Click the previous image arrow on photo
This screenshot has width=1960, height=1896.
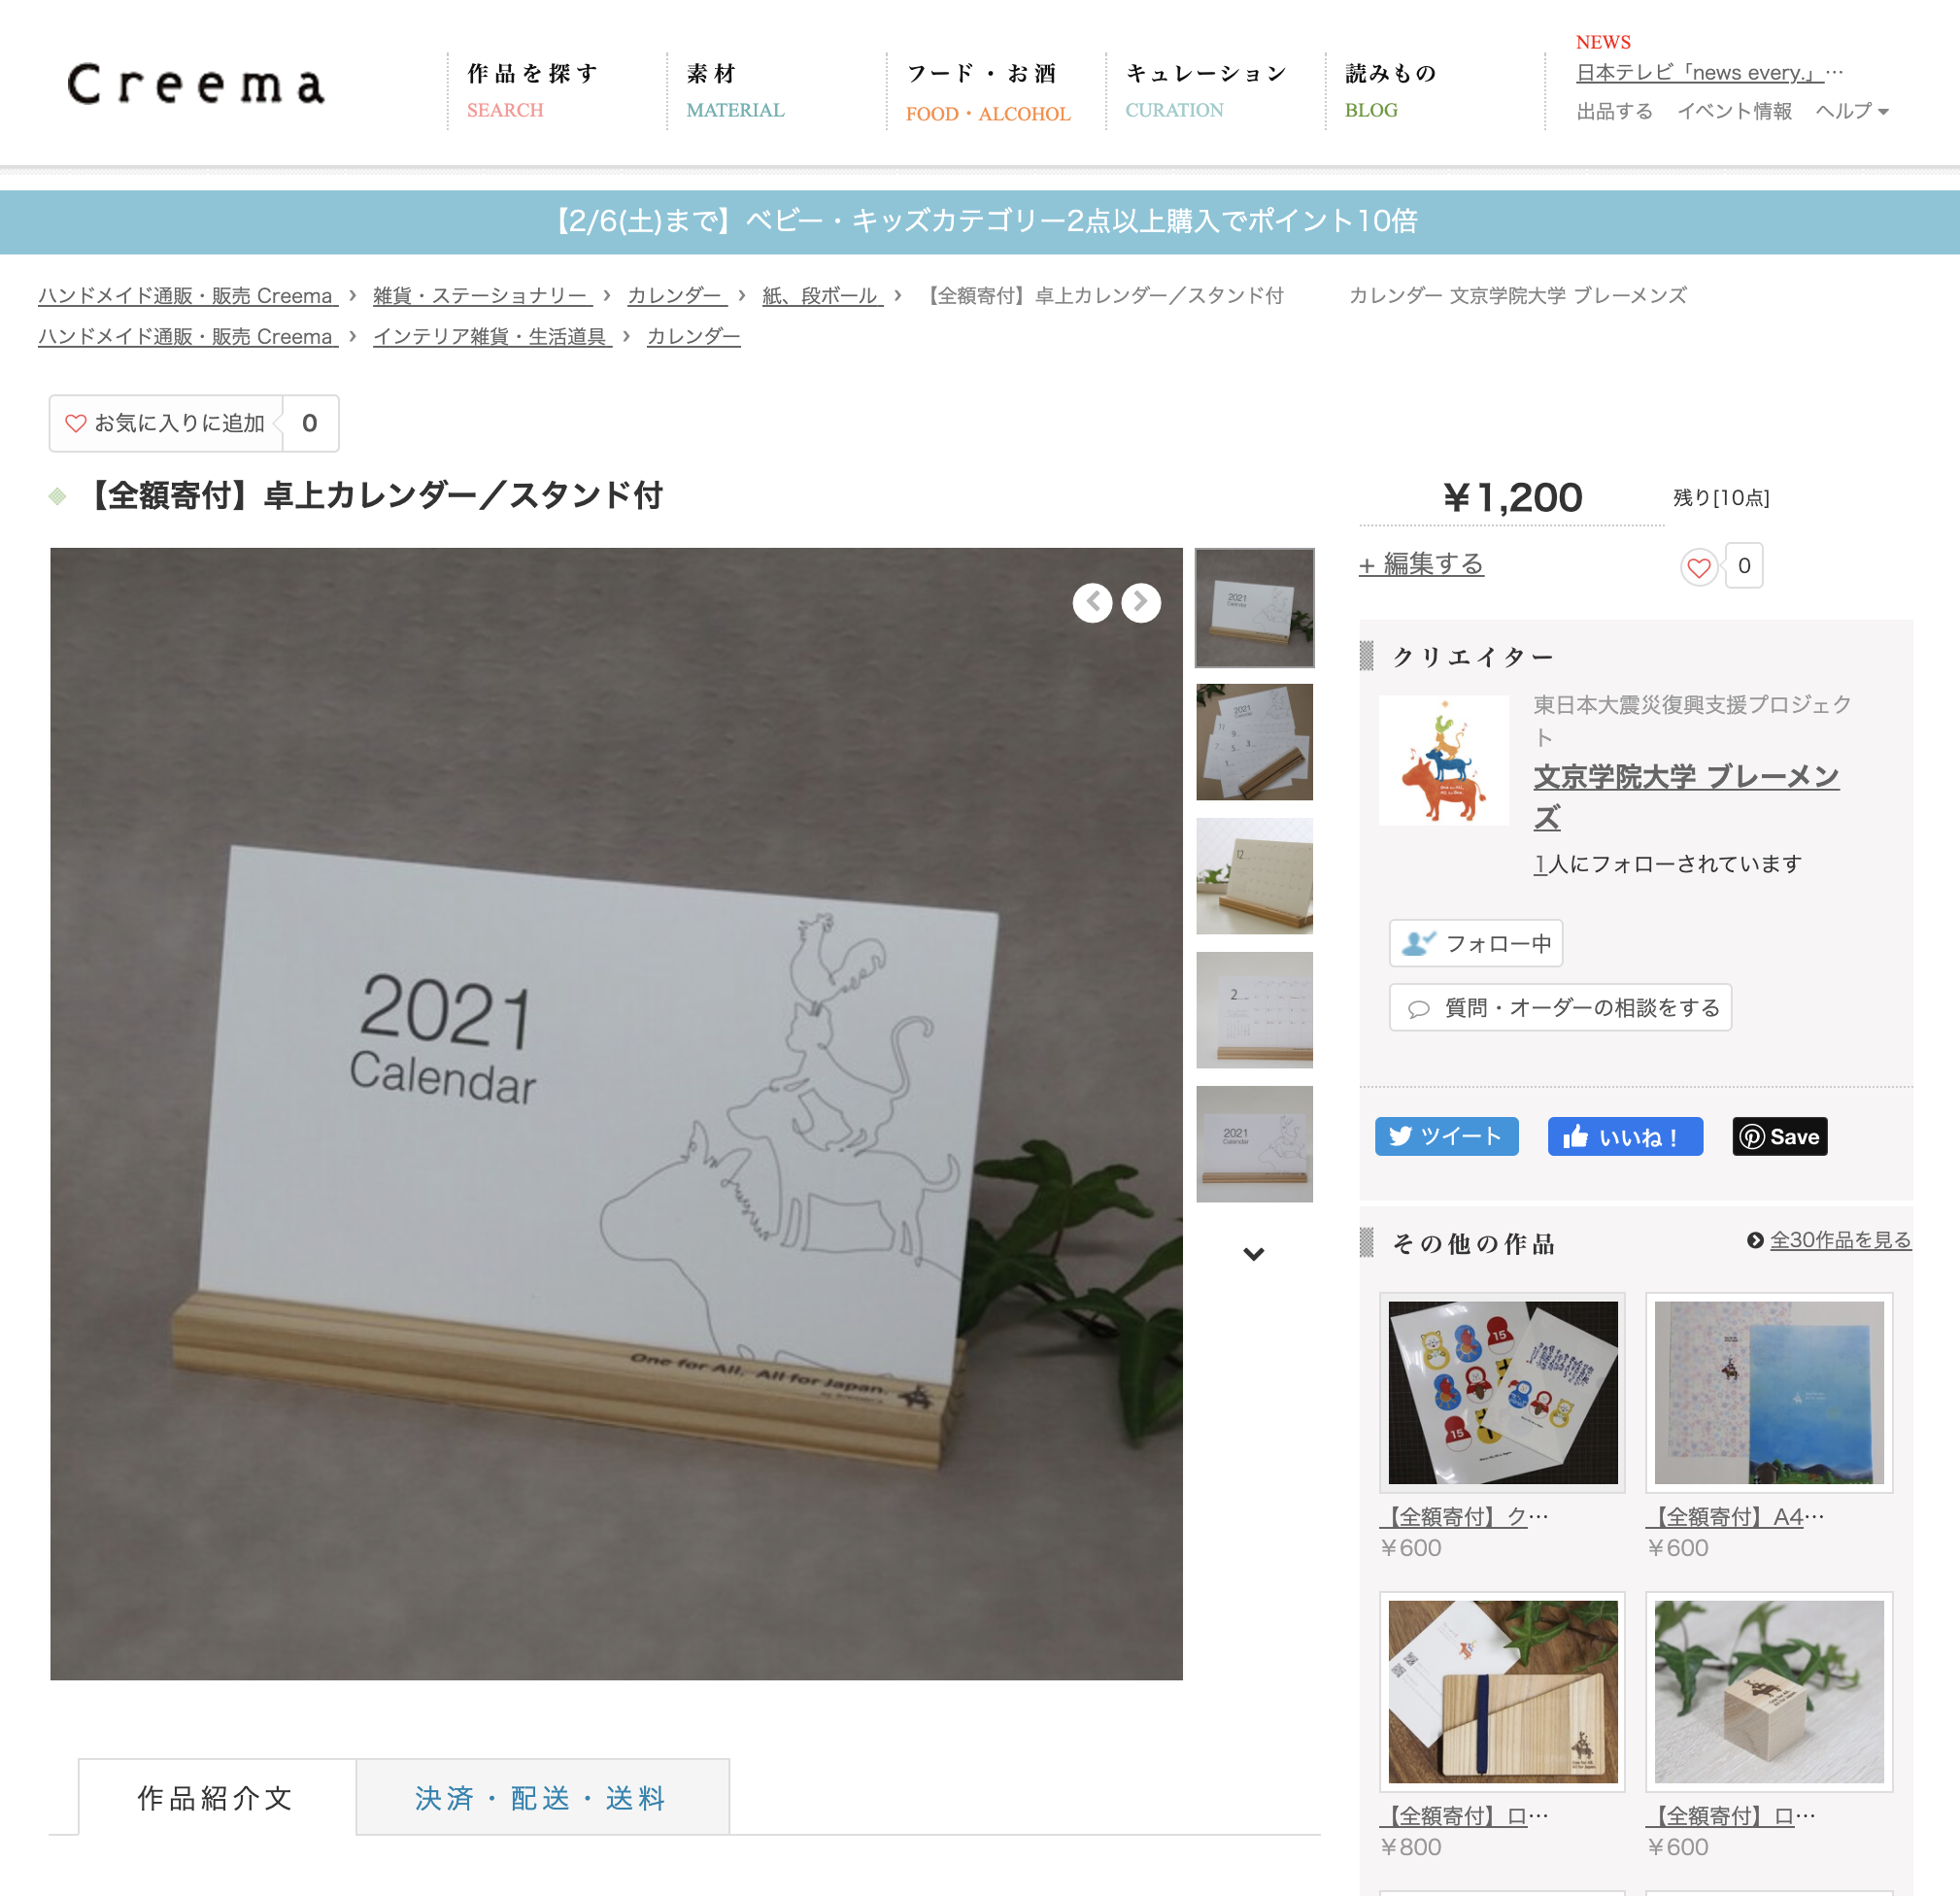1092,603
